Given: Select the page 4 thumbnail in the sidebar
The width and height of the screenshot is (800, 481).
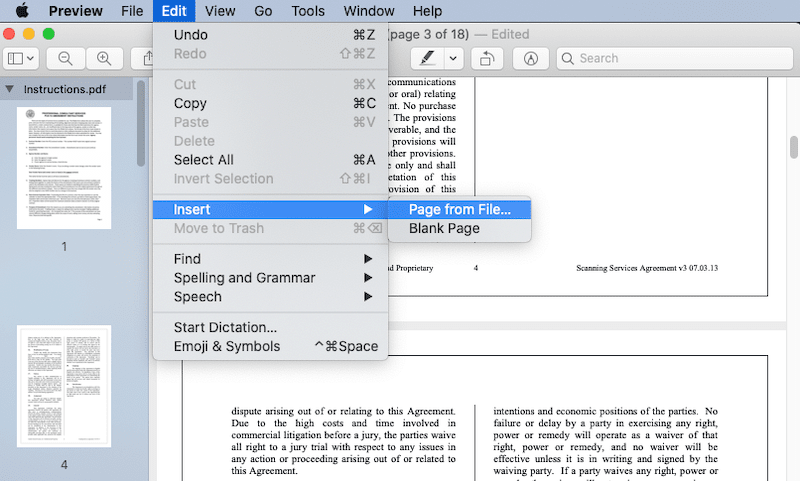Looking at the screenshot, I should (64, 386).
